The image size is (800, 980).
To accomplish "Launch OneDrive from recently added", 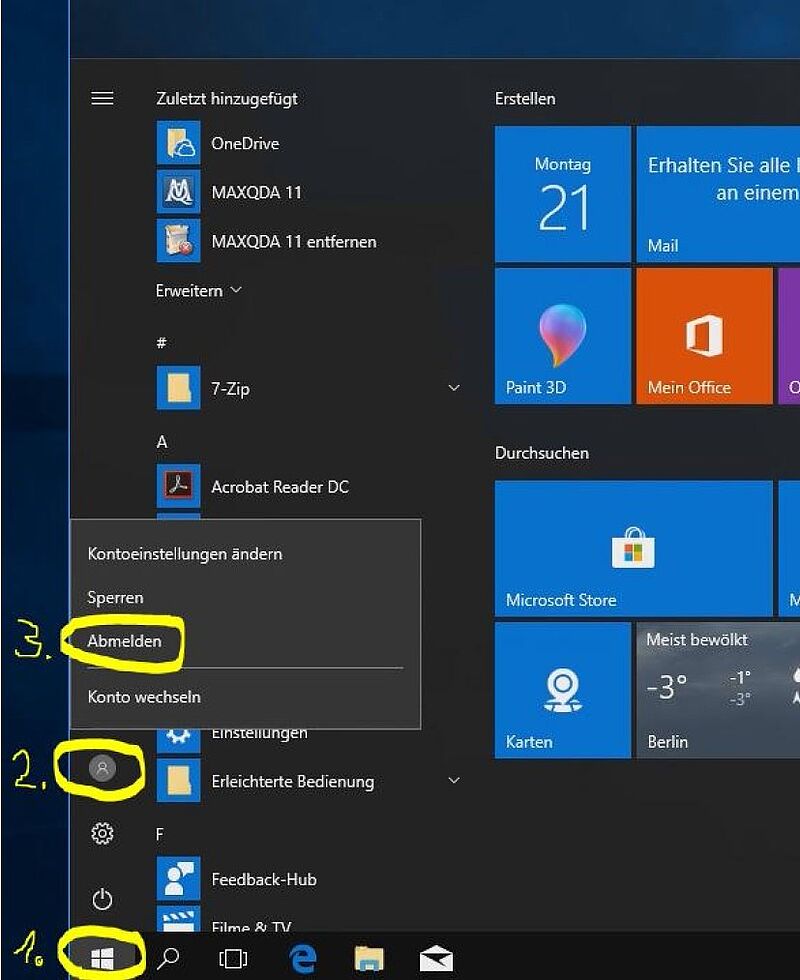I will coord(179,143).
